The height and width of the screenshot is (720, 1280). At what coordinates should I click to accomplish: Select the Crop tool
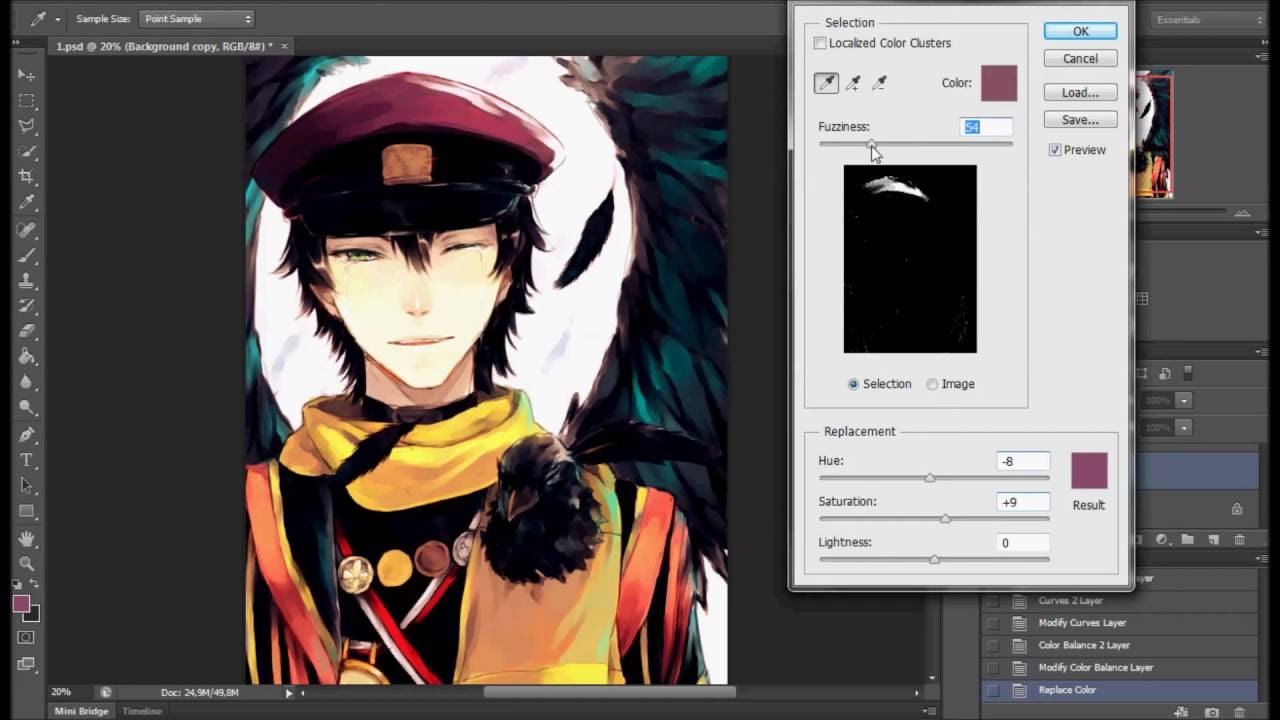click(x=27, y=177)
